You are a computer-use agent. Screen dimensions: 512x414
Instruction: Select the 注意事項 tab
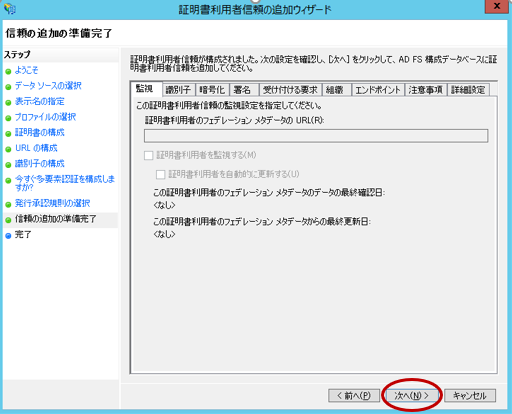425,90
